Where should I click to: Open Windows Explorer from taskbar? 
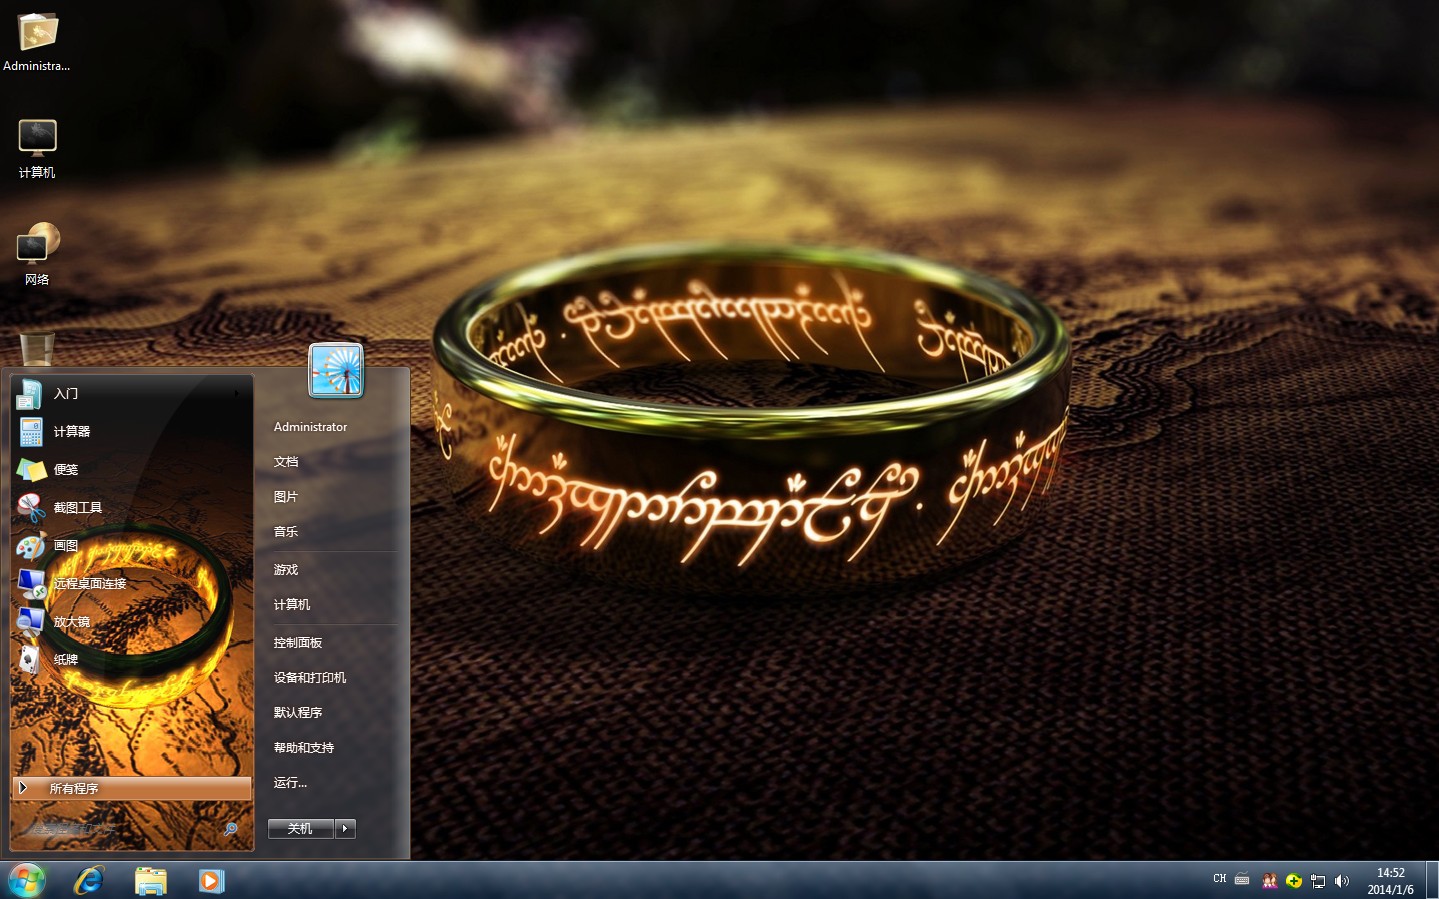point(151,881)
